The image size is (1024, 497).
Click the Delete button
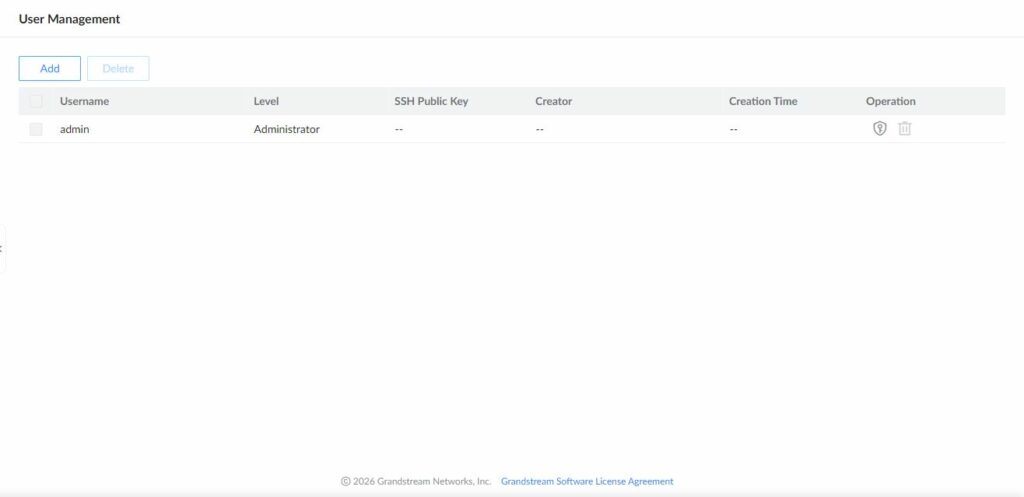tap(118, 69)
